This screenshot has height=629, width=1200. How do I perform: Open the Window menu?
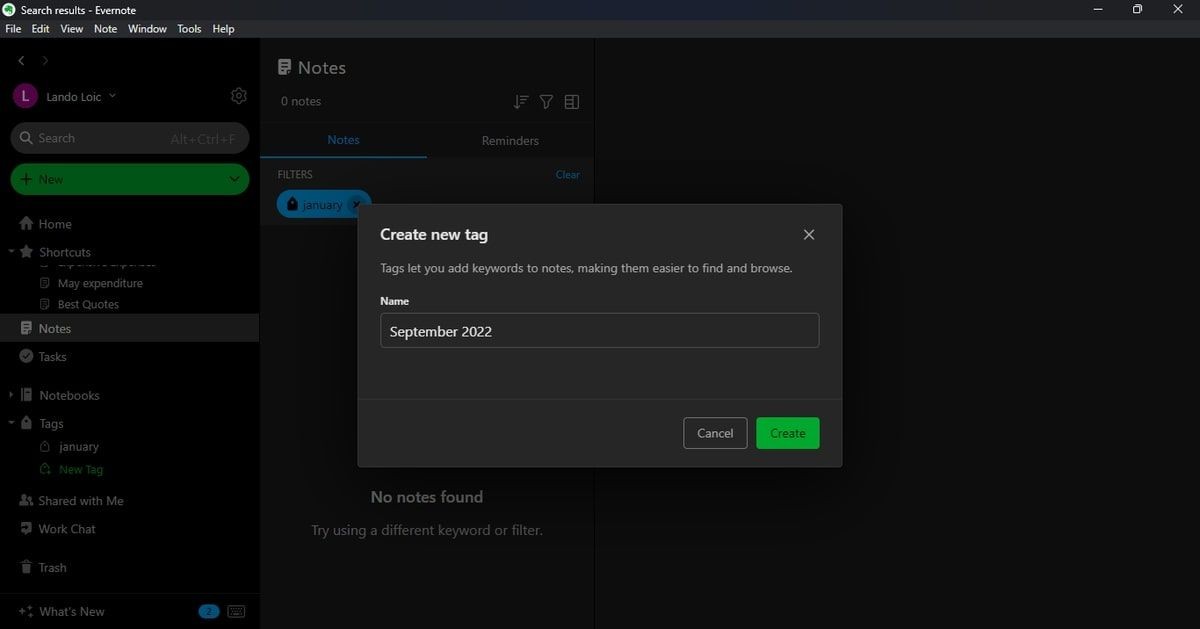(147, 29)
